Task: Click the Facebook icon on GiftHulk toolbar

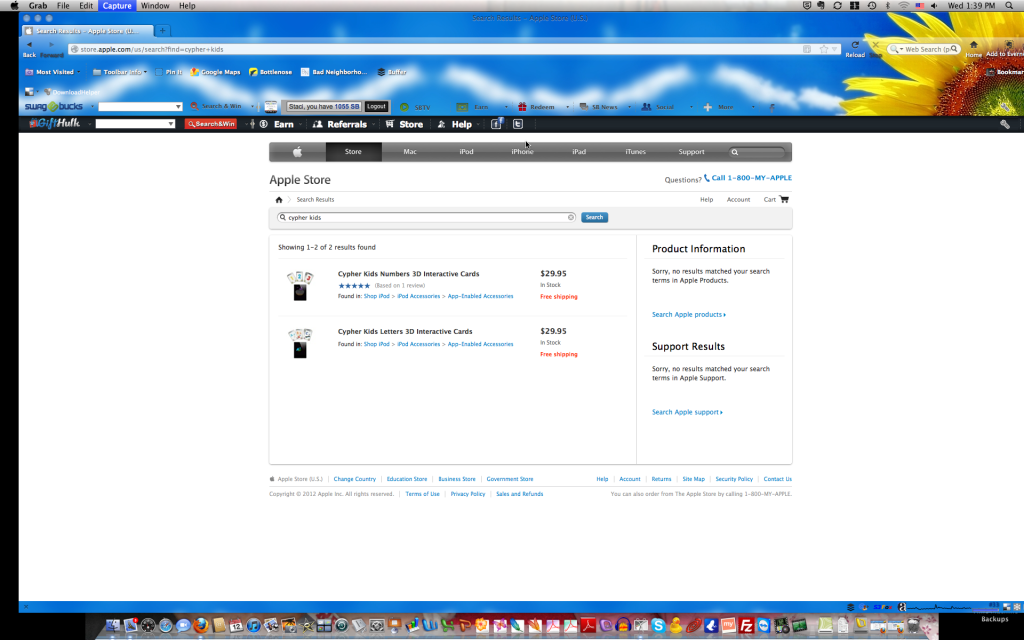Action: point(496,124)
